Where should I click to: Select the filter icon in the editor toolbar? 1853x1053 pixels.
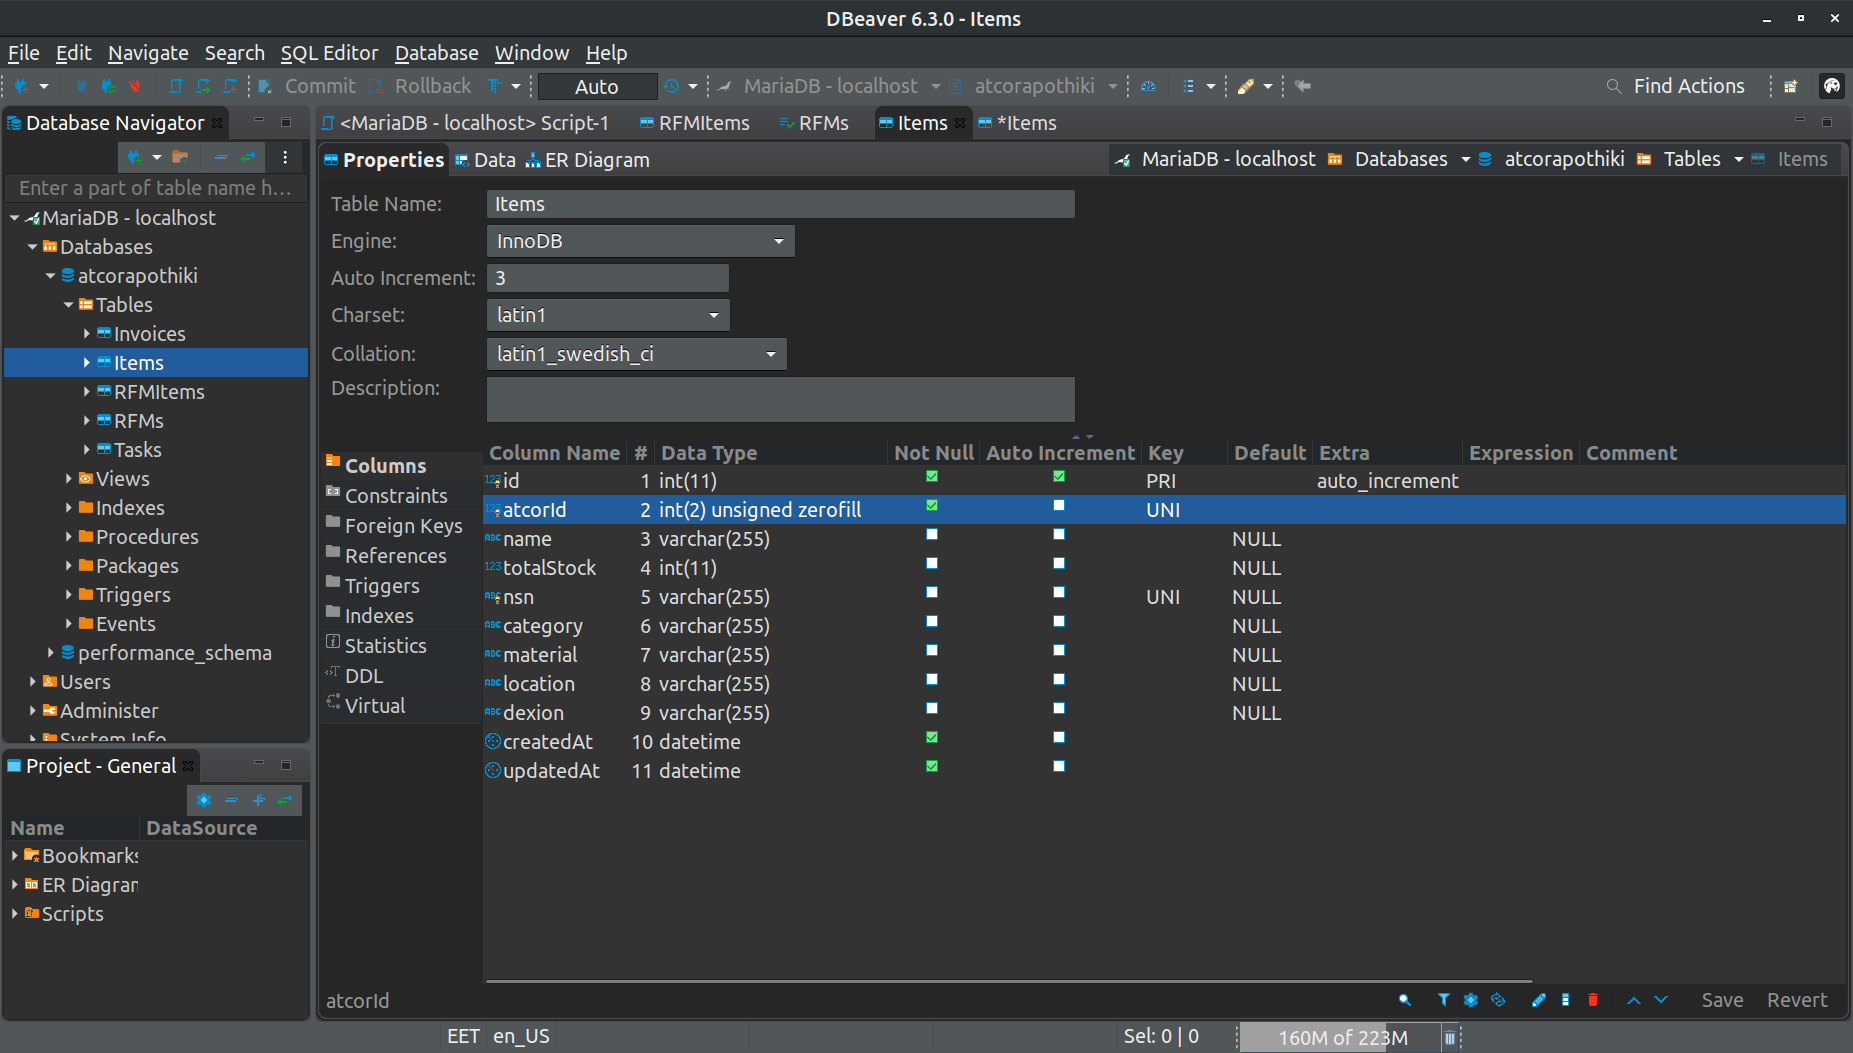coord(1443,1000)
